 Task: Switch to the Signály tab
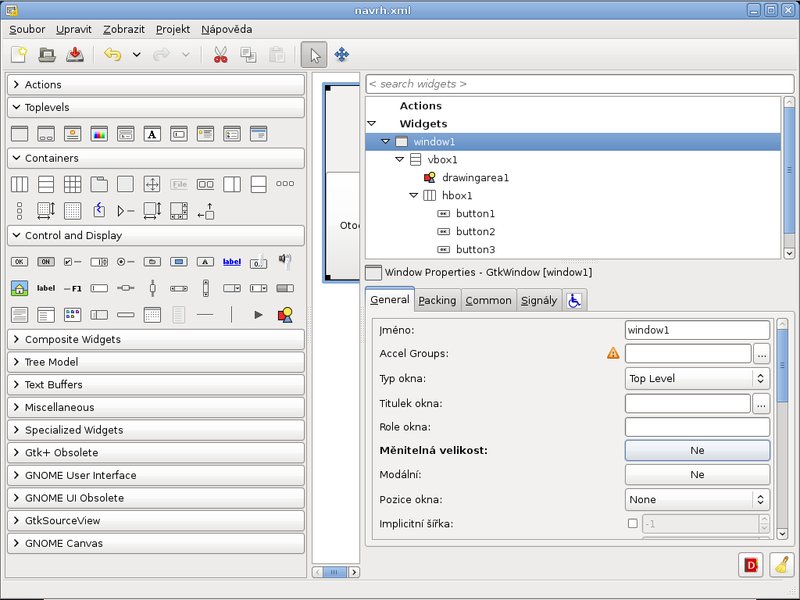coord(539,301)
